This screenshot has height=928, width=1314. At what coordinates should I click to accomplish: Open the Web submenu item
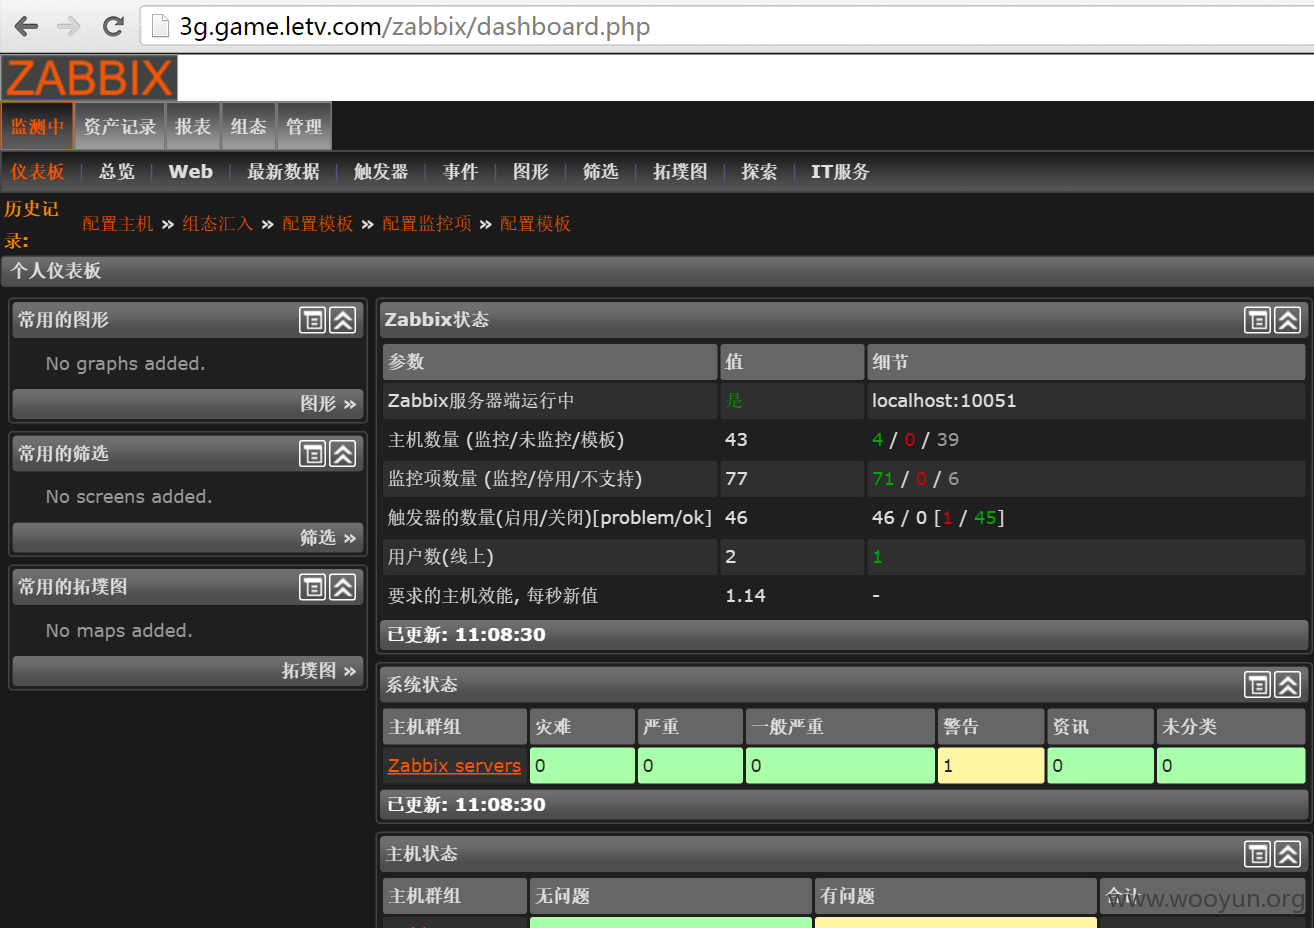190,172
